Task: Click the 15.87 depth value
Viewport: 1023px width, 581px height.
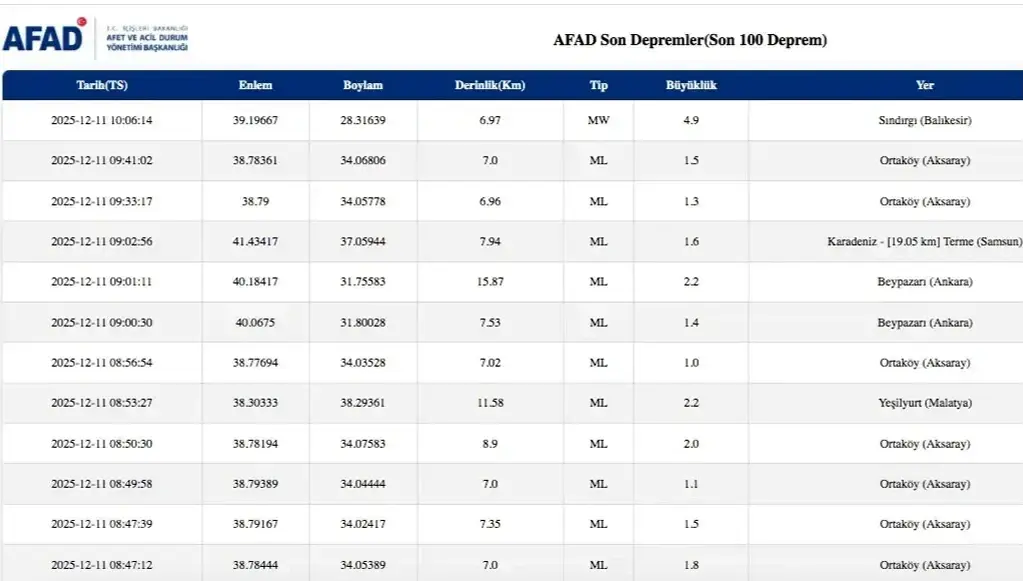Action: pos(489,282)
